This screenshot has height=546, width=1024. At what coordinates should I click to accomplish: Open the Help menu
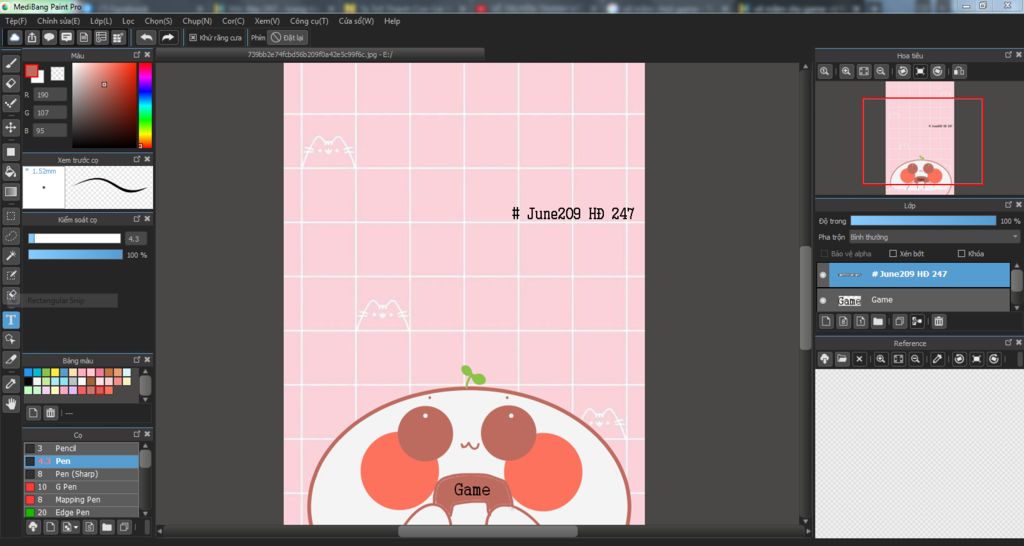pos(392,21)
